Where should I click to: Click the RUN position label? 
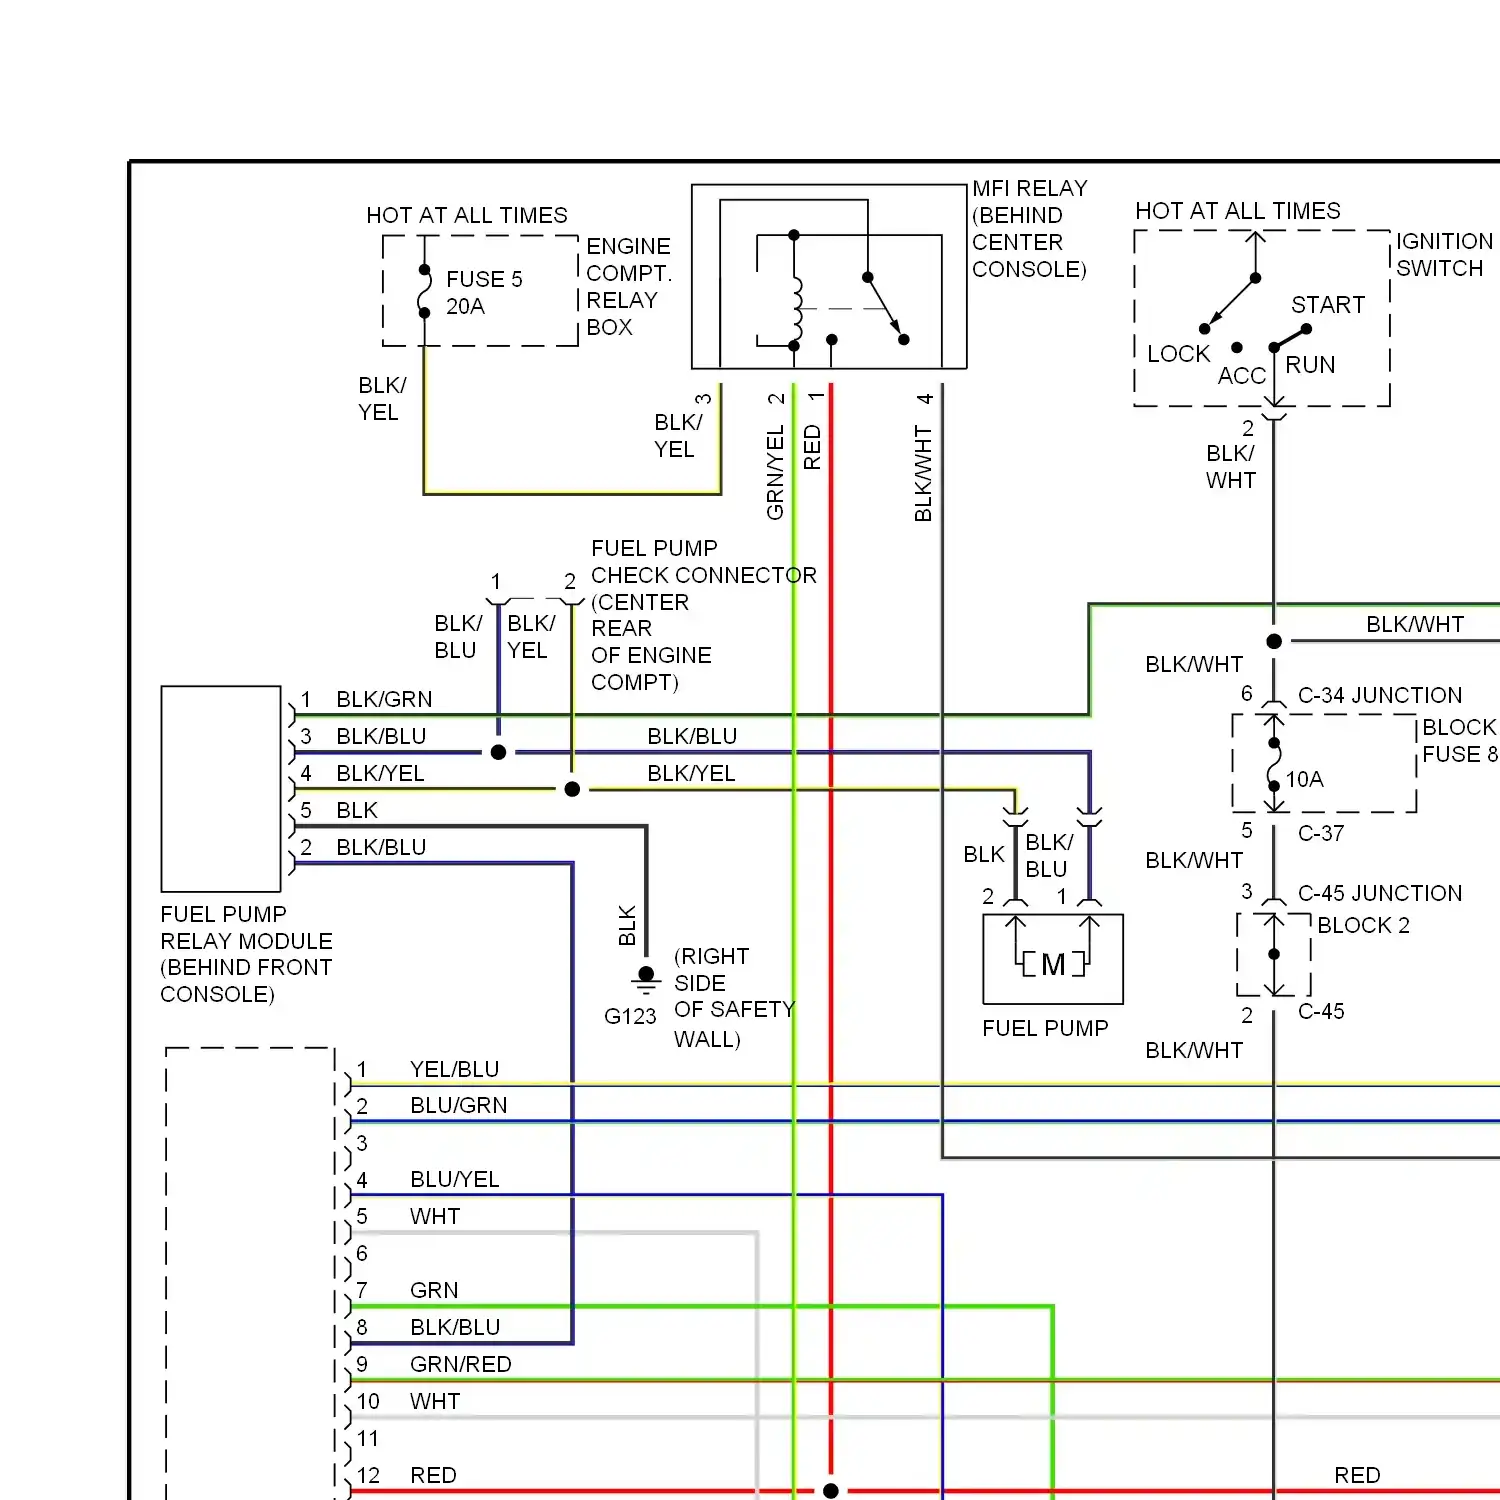pos(1310,365)
